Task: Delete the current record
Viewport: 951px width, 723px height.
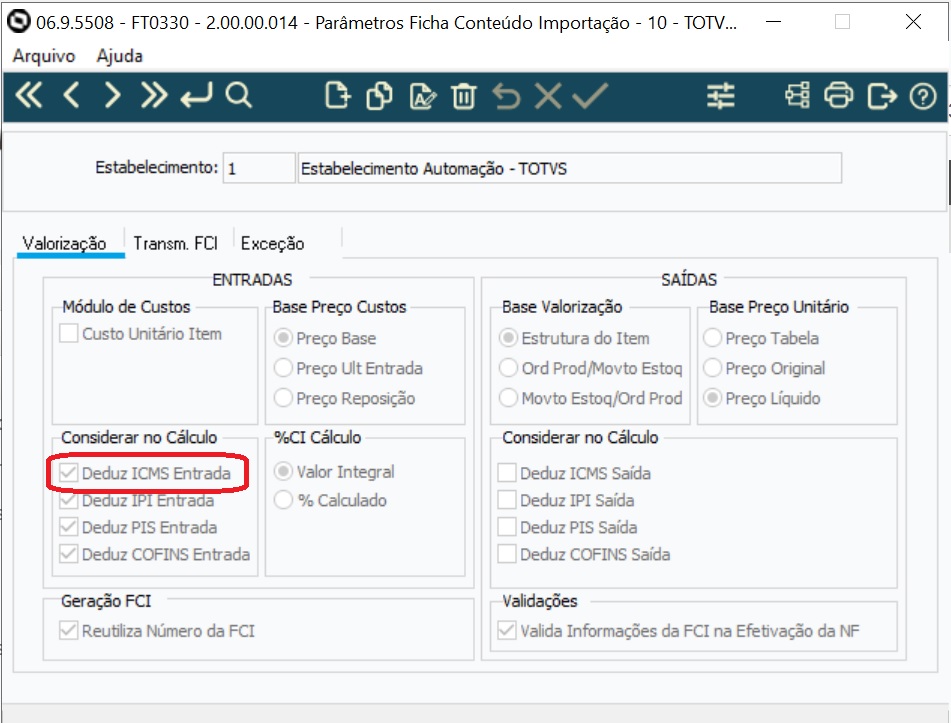Action: point(463,97)
